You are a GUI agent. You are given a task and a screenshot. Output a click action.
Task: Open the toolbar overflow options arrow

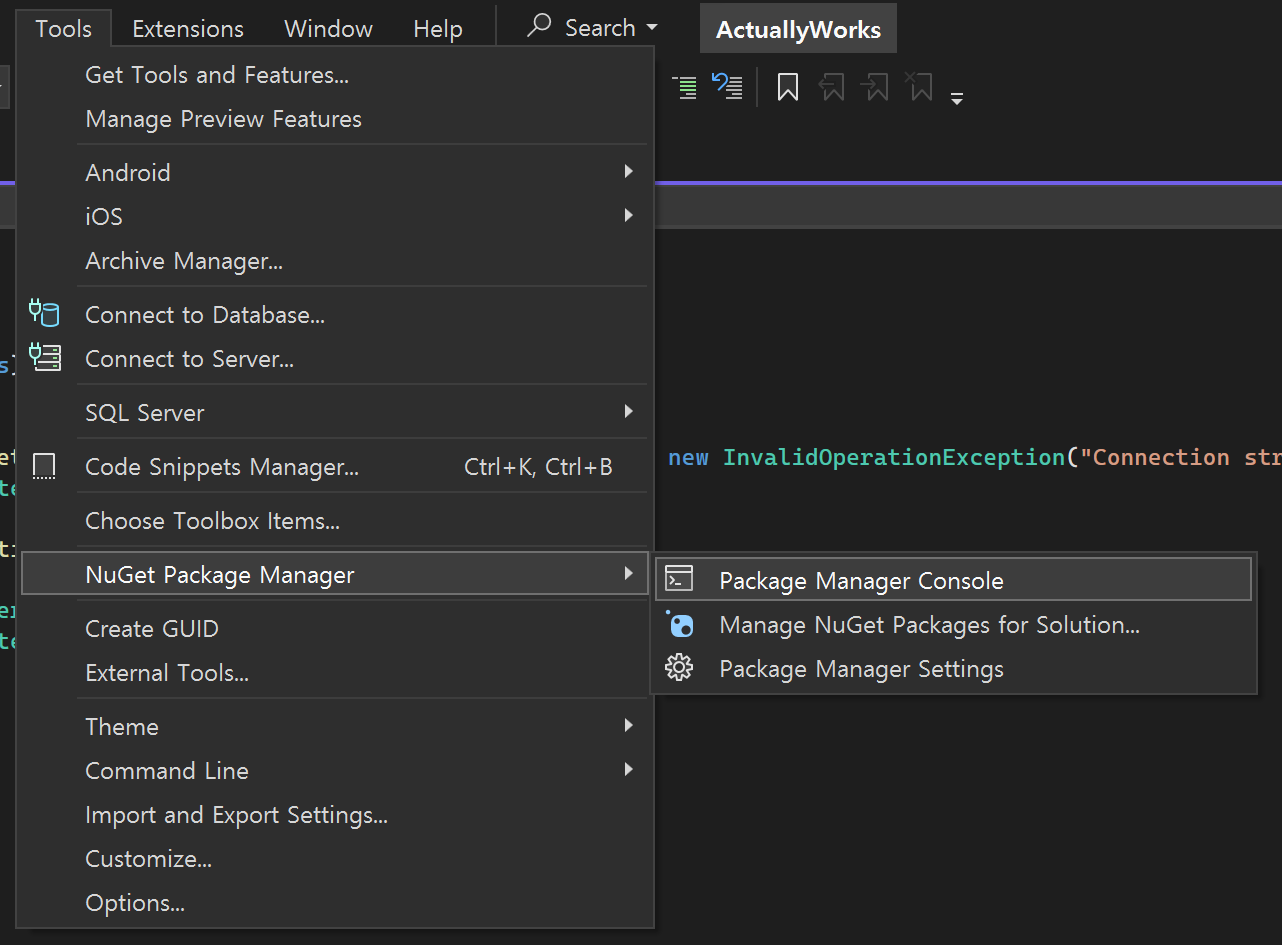[x=957, y=98]
